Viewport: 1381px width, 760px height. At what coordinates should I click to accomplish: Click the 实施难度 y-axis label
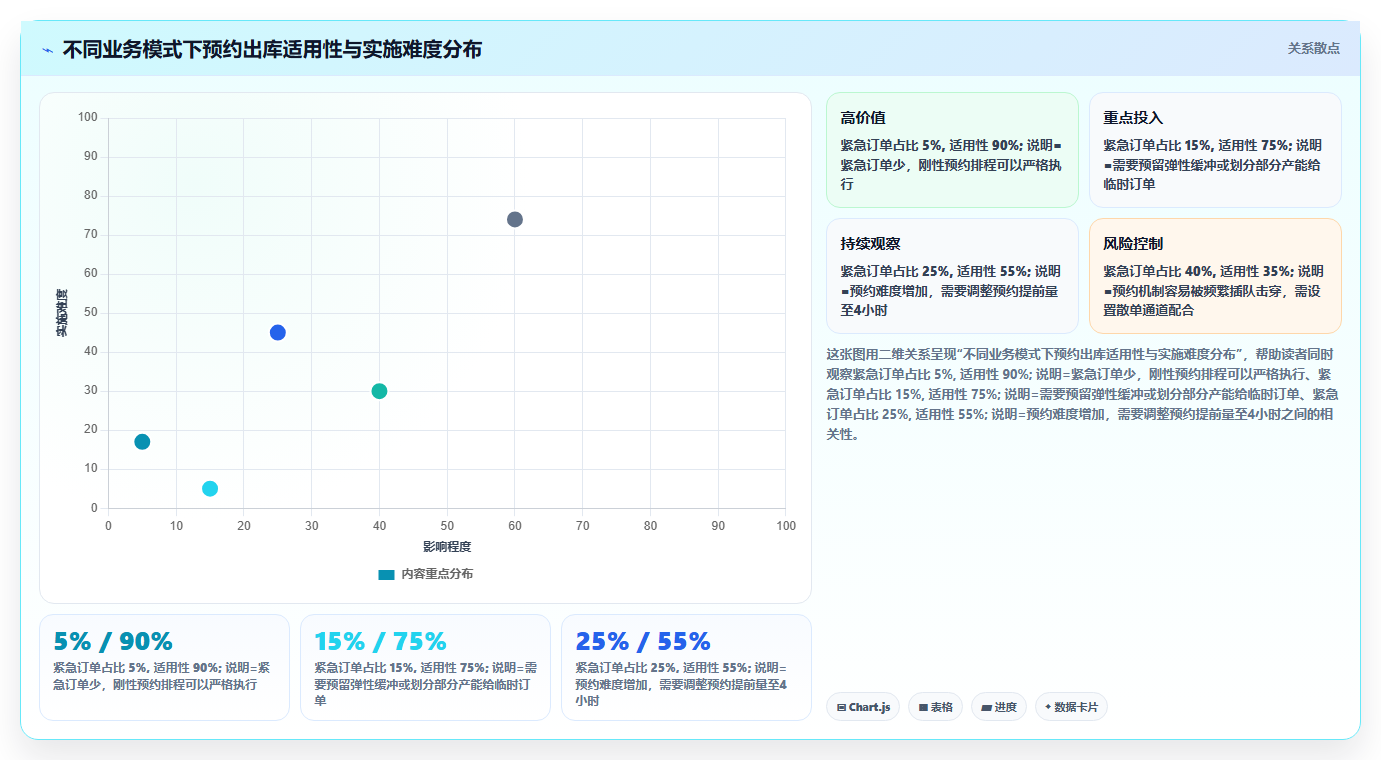point(62,313)
